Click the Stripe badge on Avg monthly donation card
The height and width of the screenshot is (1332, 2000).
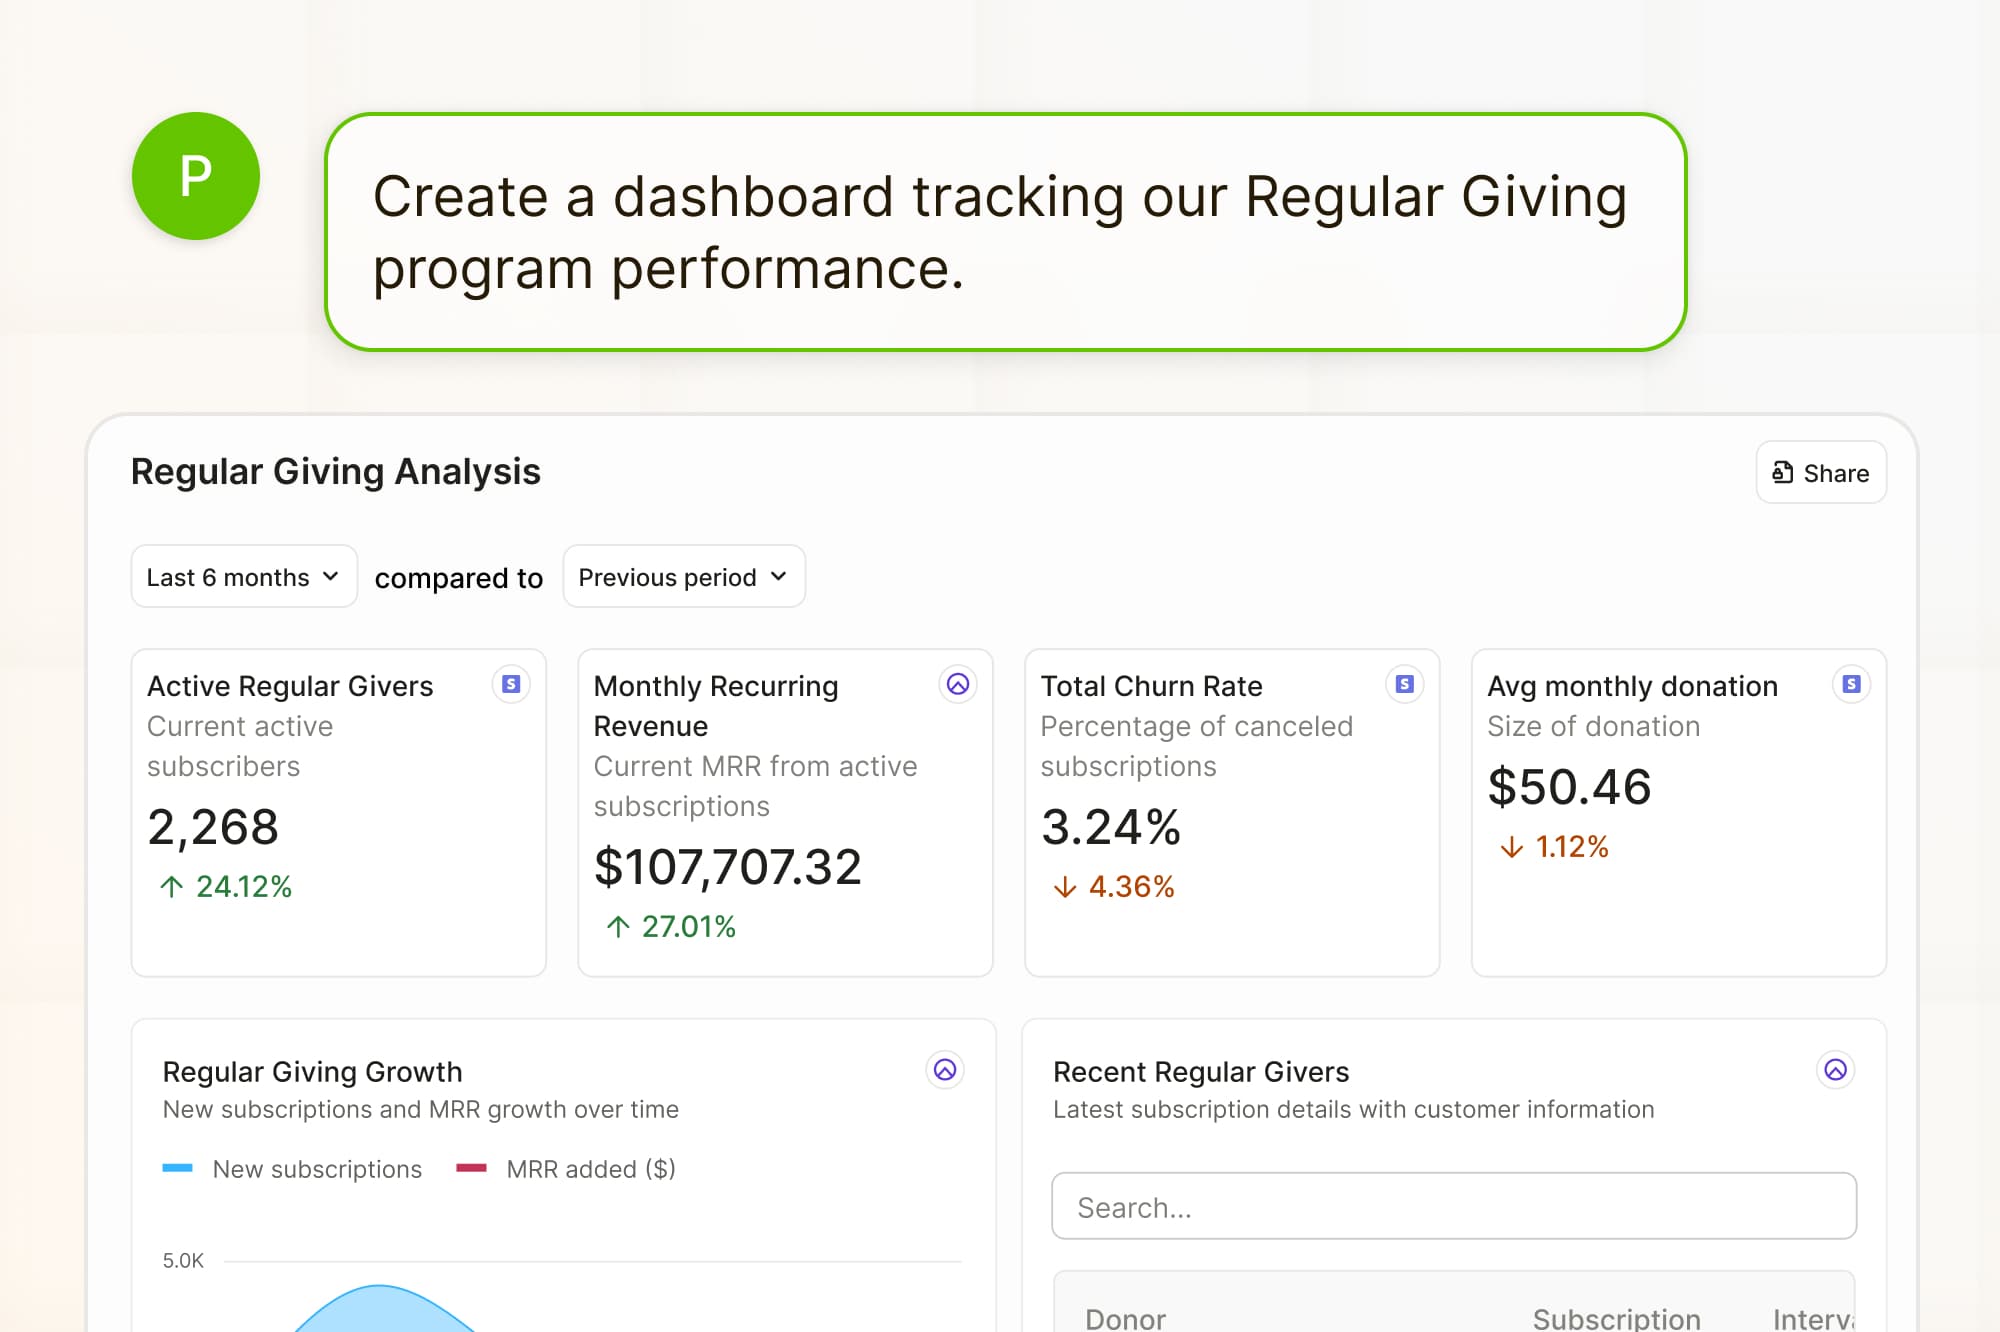click(1851, 684)
